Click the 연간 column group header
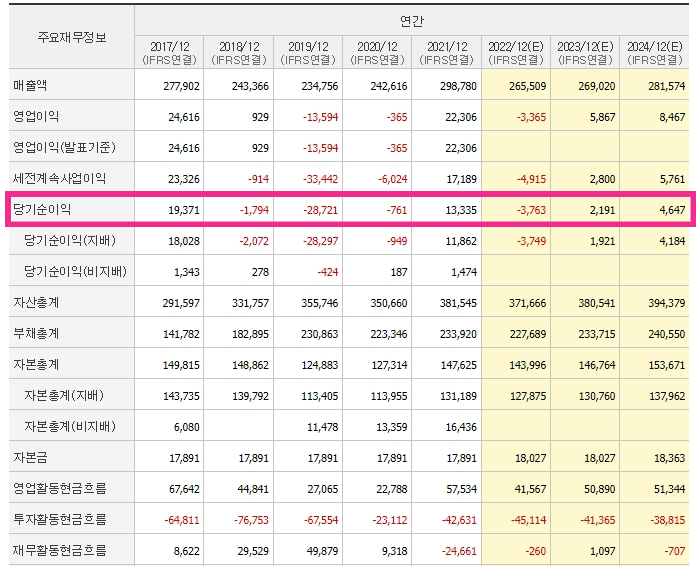 click(412, 21)
